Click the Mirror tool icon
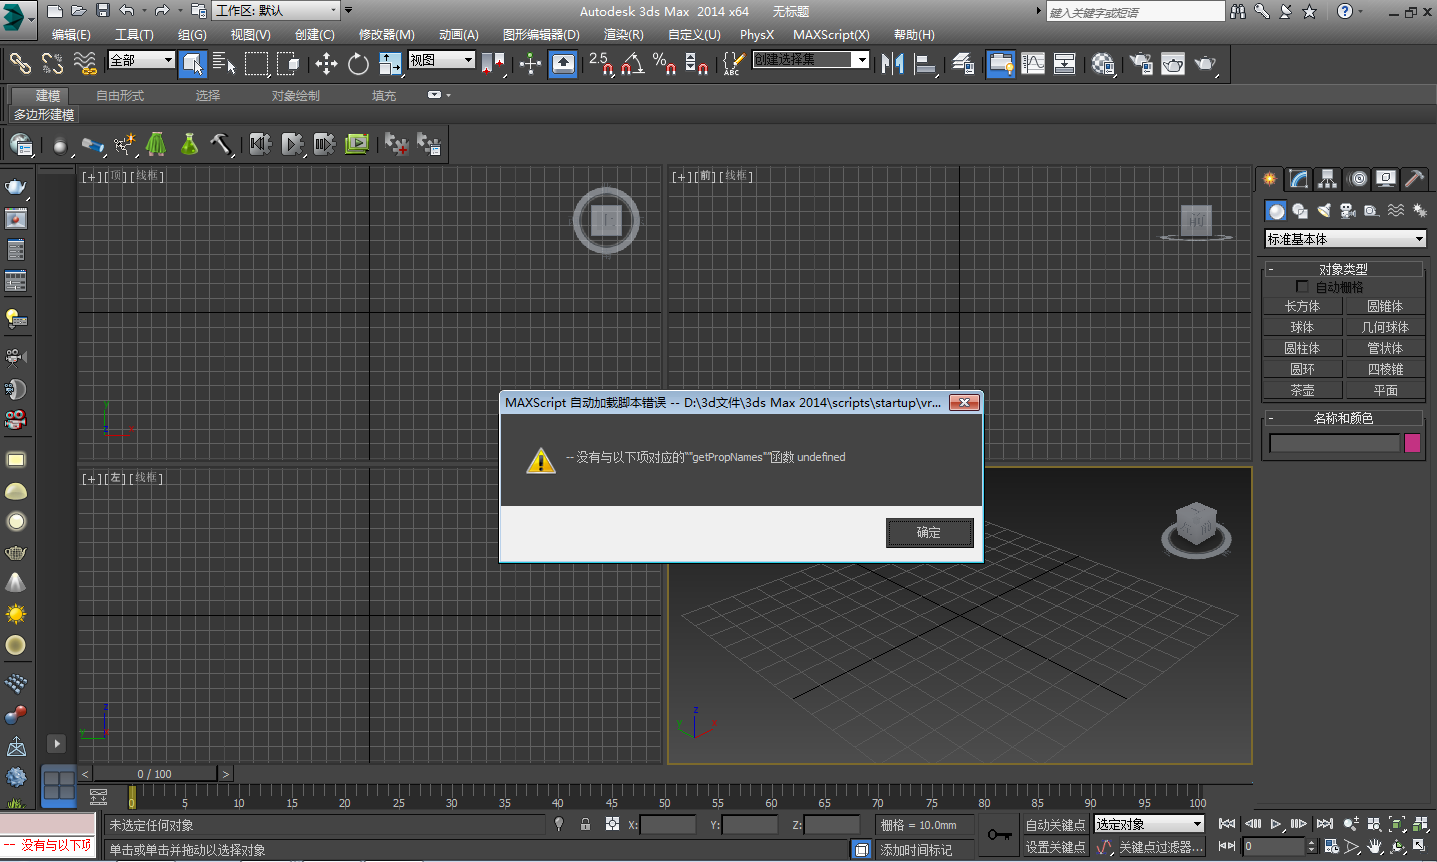 [x=893, y=64]
